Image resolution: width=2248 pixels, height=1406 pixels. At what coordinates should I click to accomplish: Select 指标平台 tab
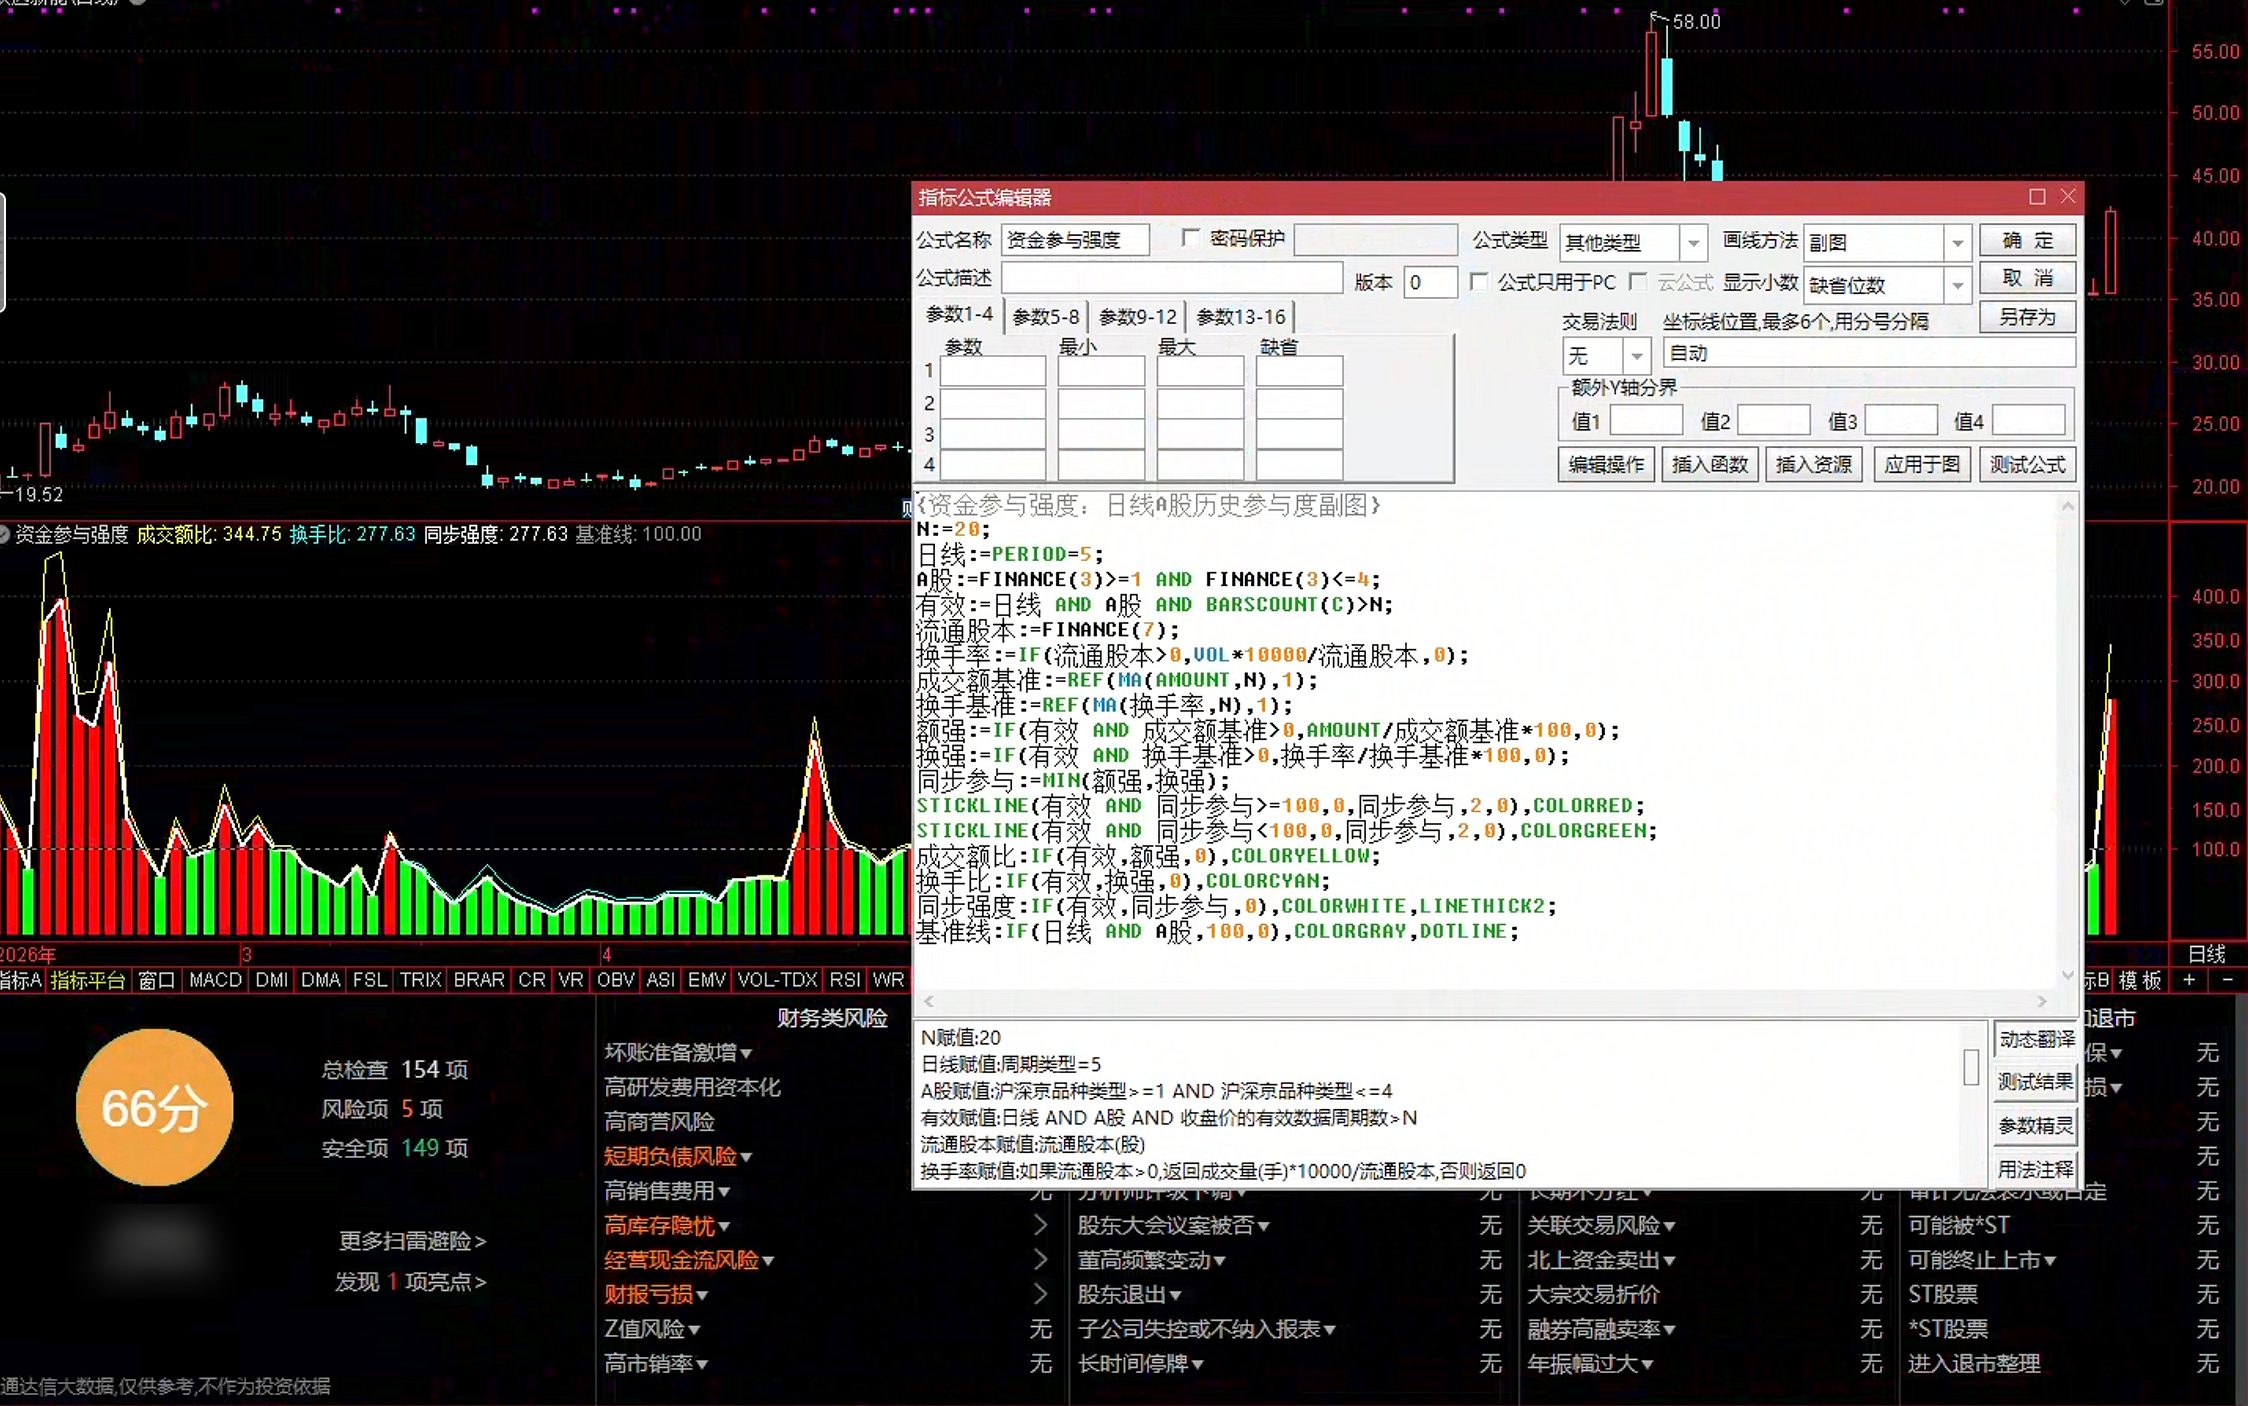[88, 980]
